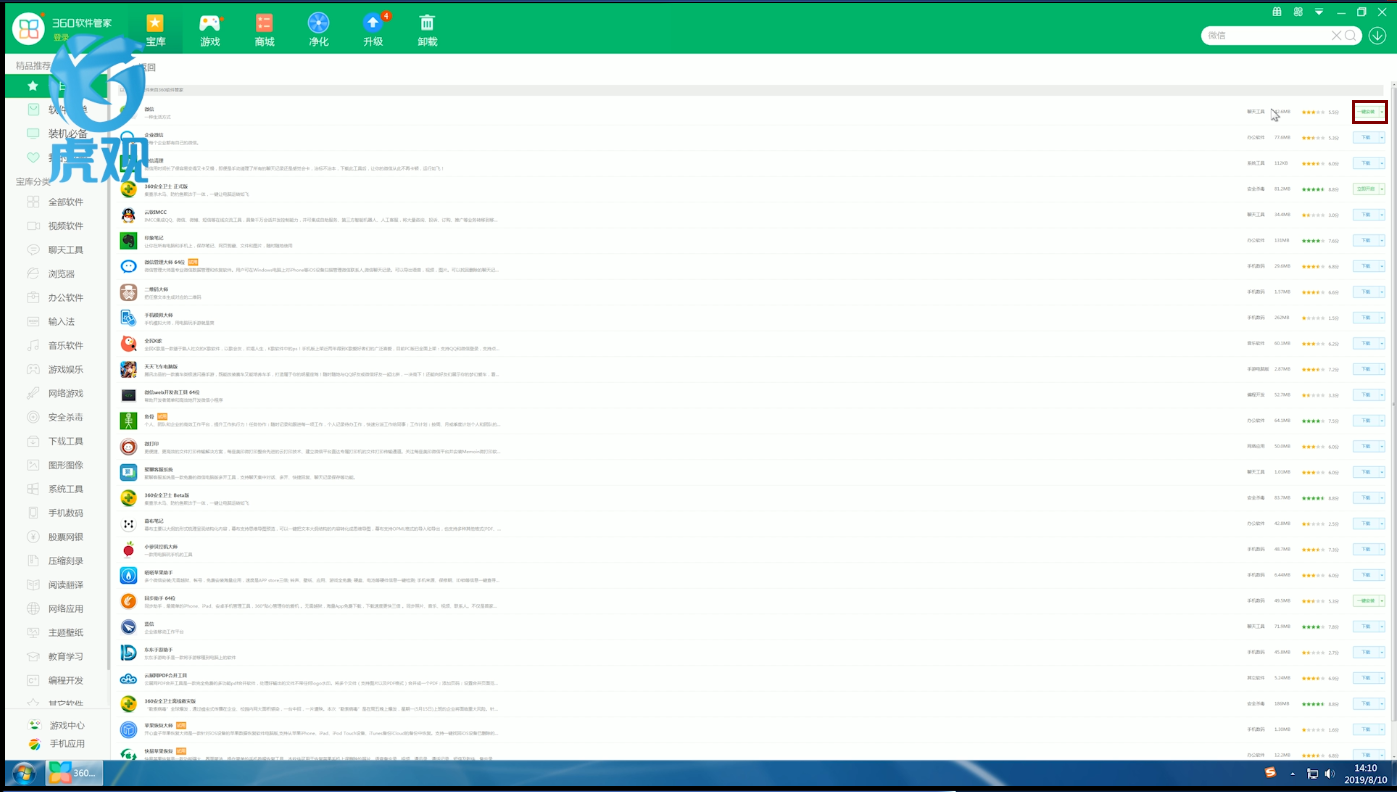Open the 游戏 games tab
Screen dimensions: 1397x792
(210, 30)
